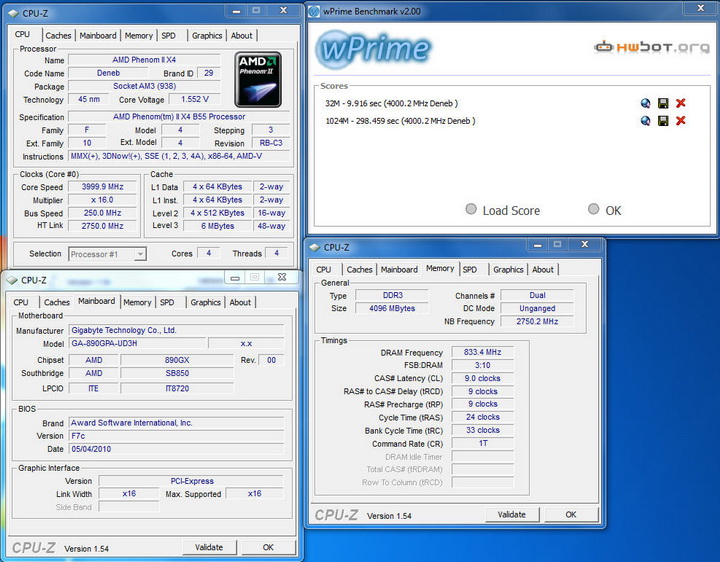Open Mainboard tab in top CPU-Z window
The height and width of the screenshot is (562, 720).
pyautogui.click(x=98, y=35)
